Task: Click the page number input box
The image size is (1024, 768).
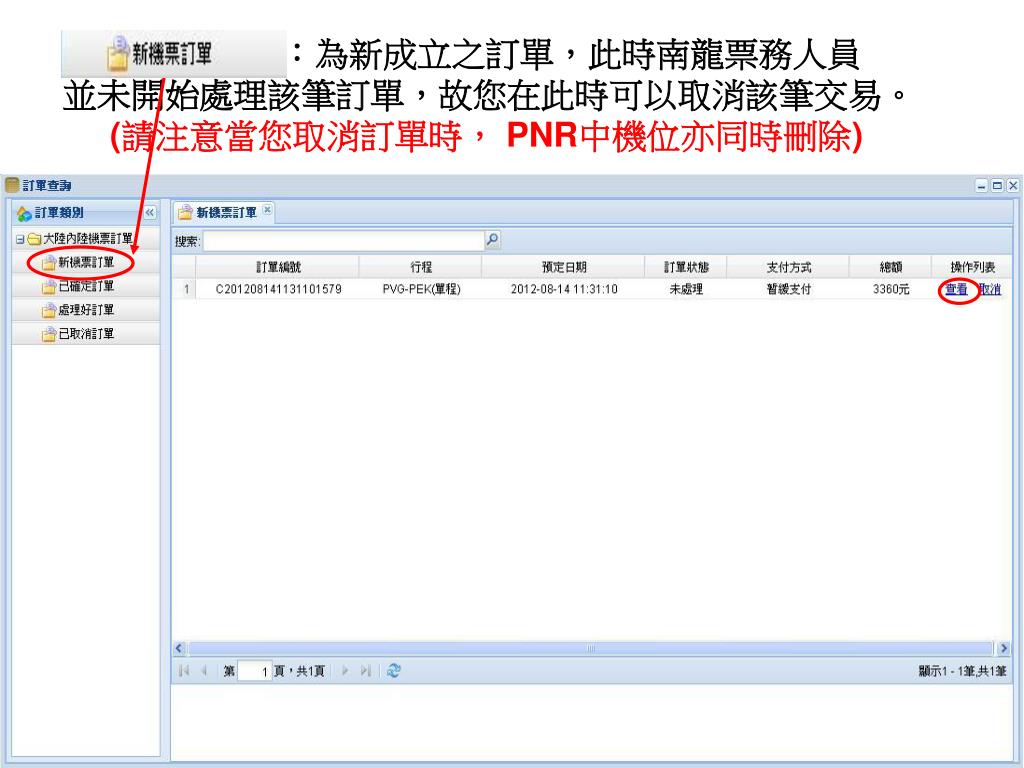Action: point(255,671)
